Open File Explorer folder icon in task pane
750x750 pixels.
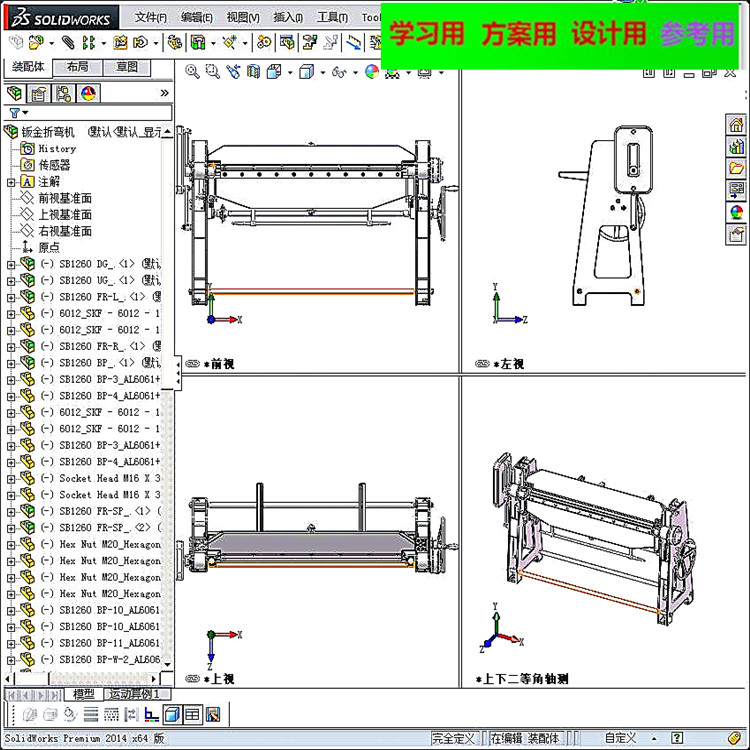[736, 168]
